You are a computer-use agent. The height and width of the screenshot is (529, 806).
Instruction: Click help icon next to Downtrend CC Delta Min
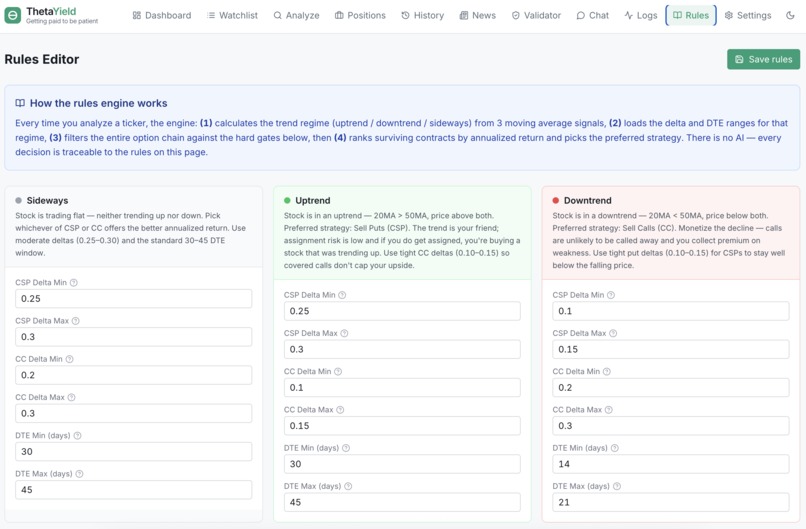click(x=607, y=372)
